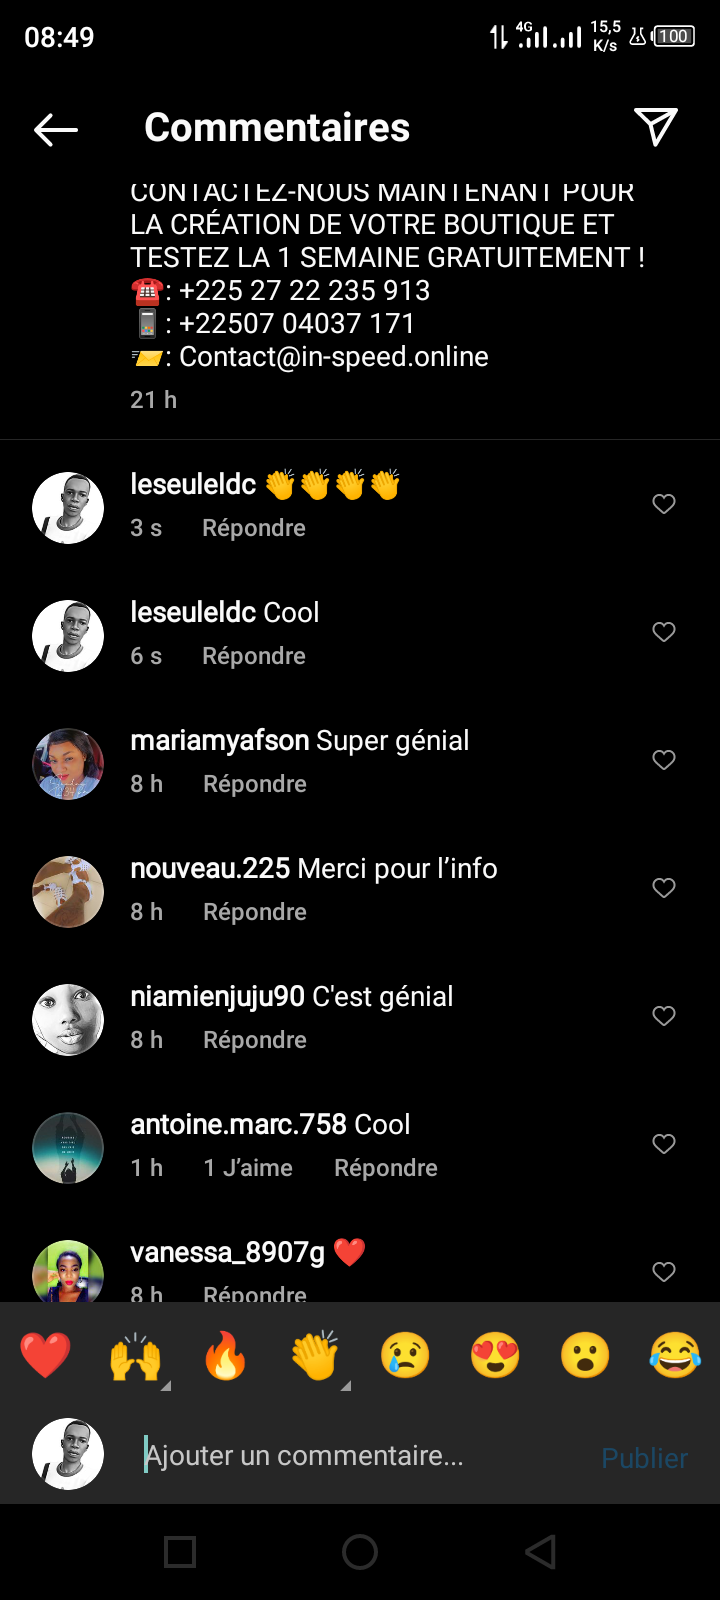Viewport: 720px width, 1600px height.
Task: Open the direct share paper plane icon
Action: pos(656,127)
